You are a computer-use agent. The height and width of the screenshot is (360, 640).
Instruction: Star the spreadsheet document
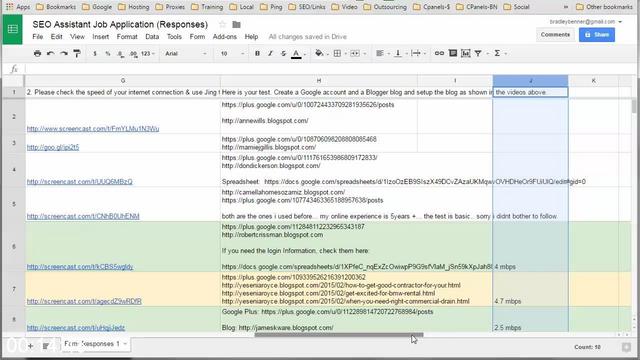pyautogui.click(x=222, y=24)
